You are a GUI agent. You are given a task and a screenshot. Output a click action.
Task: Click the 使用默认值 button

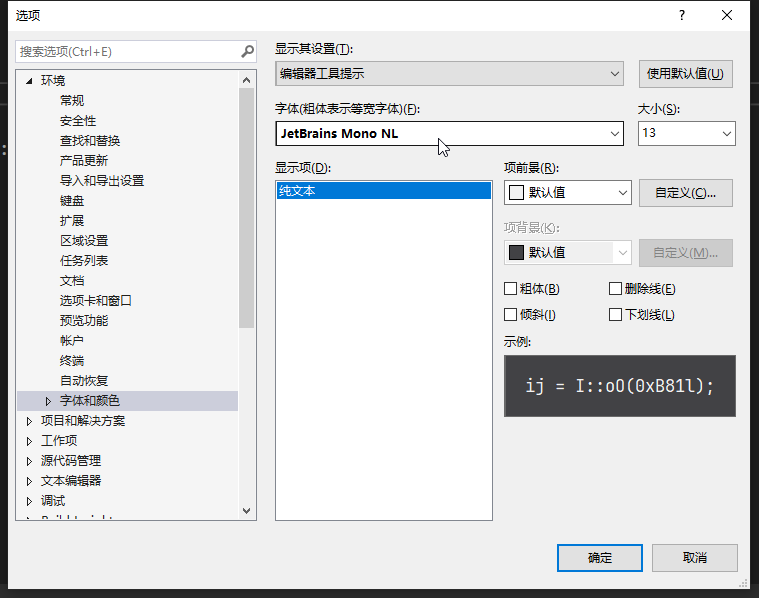point(685,73)
